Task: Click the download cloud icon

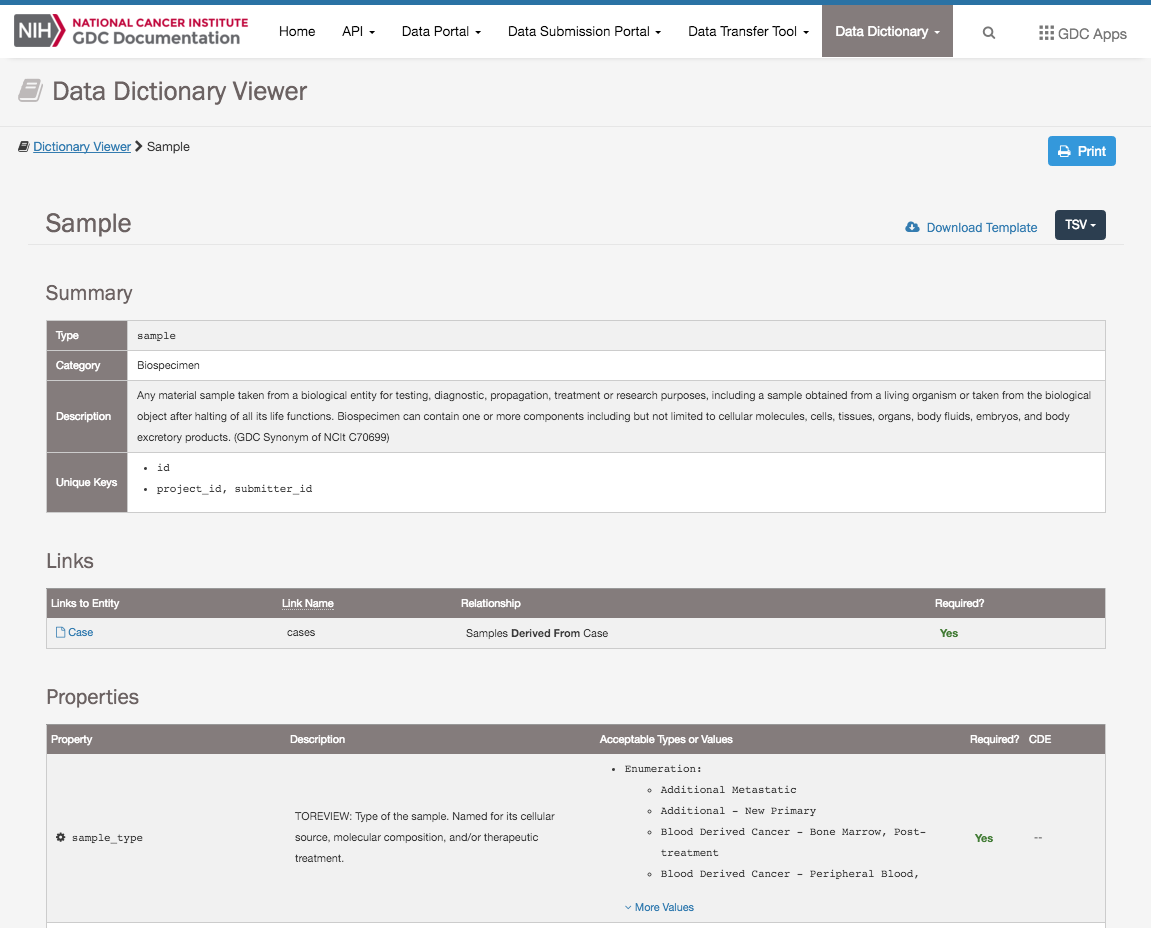Action: pyautogui.click(x=912, y=227)
